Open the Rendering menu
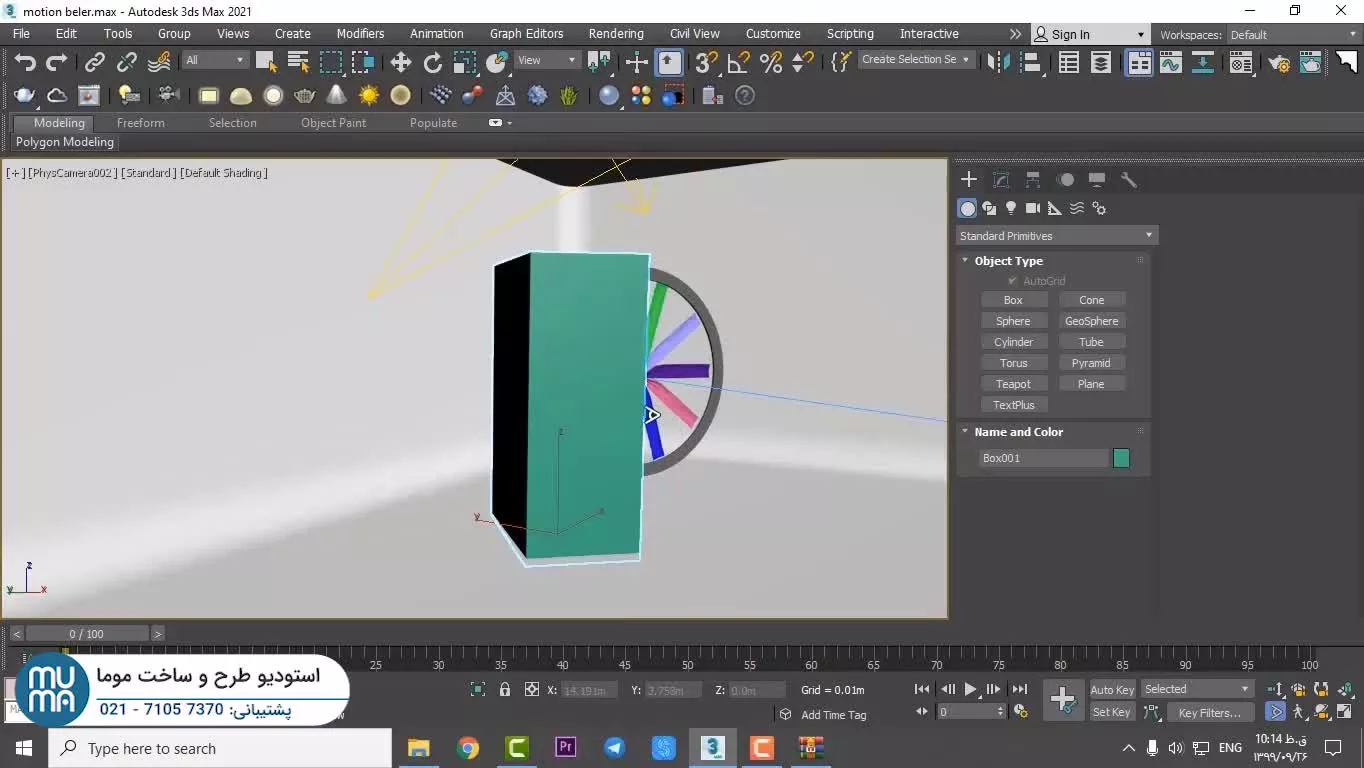This screenshot has width=1364, height=768. [616, 34]
